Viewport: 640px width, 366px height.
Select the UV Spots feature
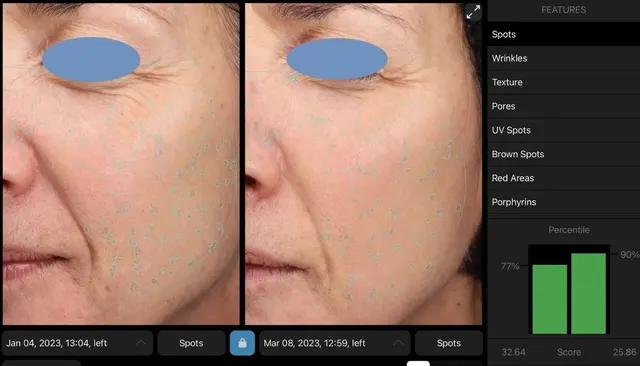point(564,130)
